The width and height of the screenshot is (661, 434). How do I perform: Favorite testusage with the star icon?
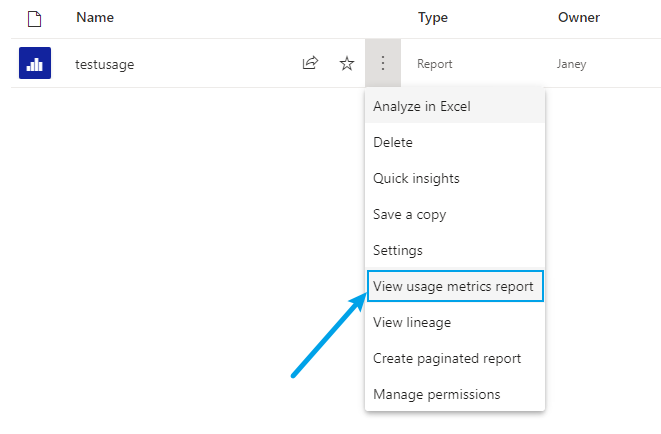(x=347, y=64)
